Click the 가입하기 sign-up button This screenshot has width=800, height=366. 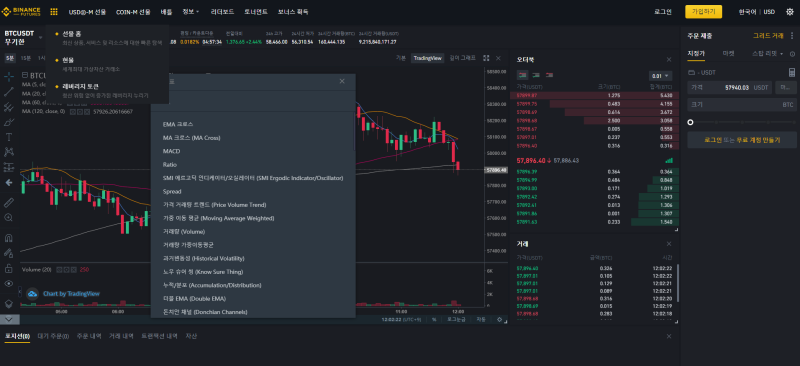pos(703,12)
